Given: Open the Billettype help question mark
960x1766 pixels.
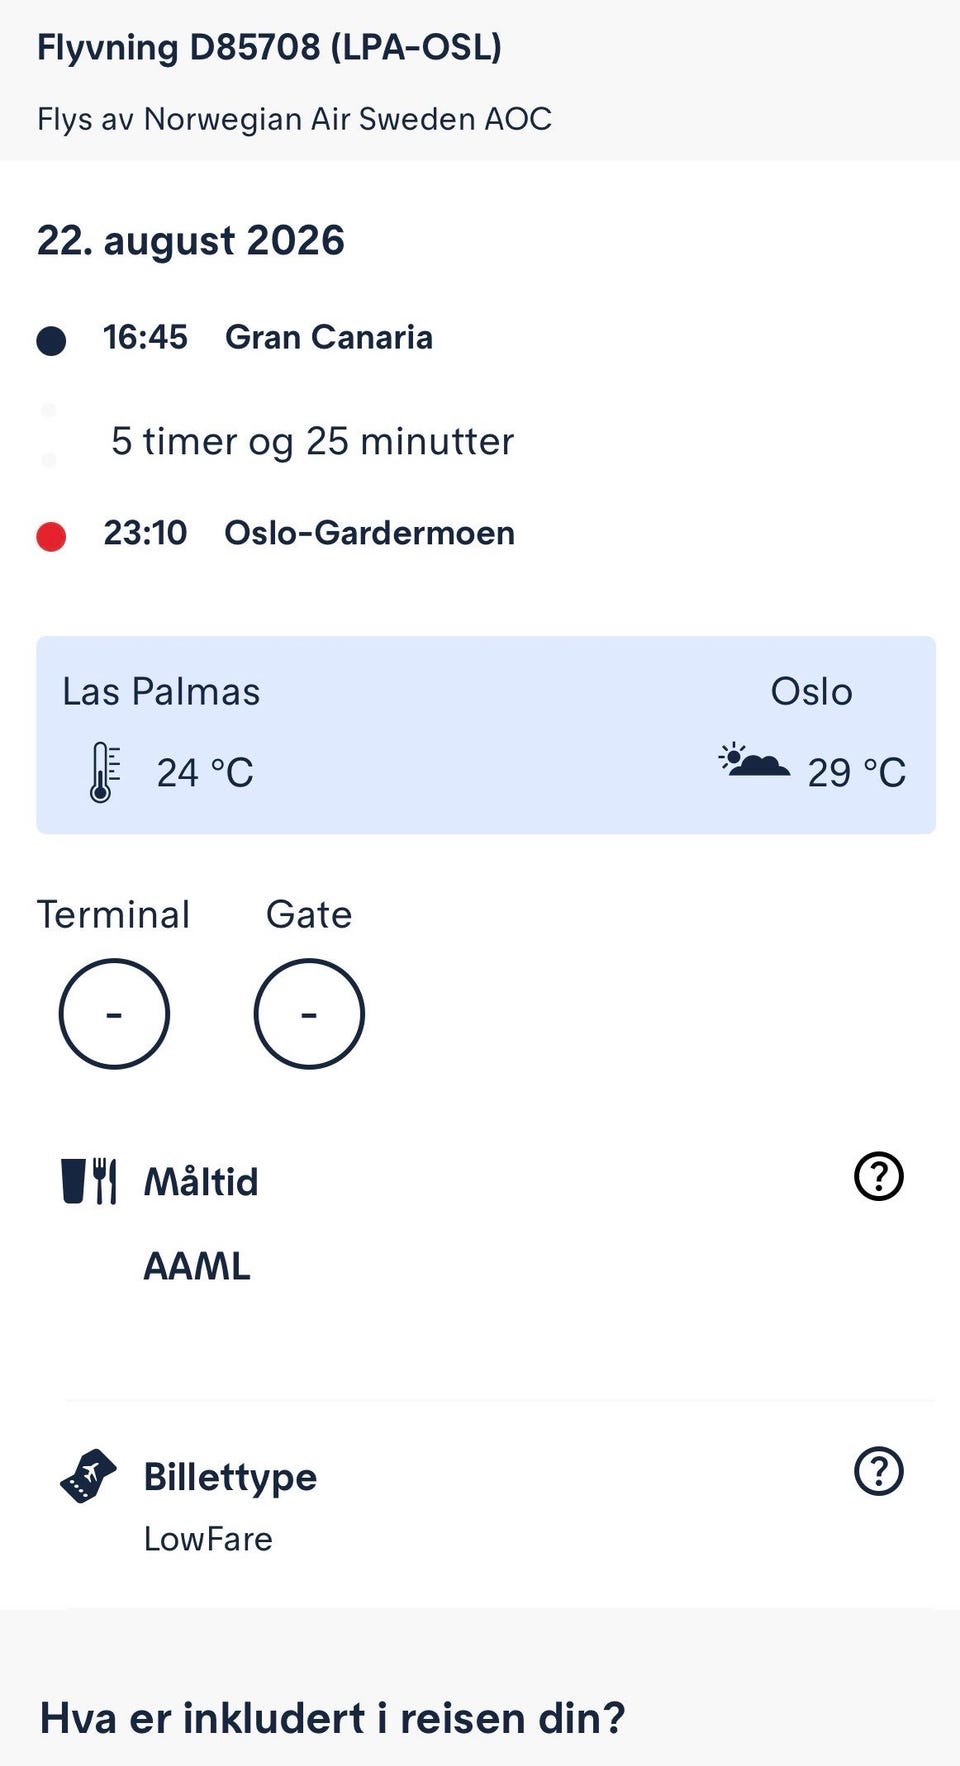Looking at the screenshot, I should point(879,1471).
